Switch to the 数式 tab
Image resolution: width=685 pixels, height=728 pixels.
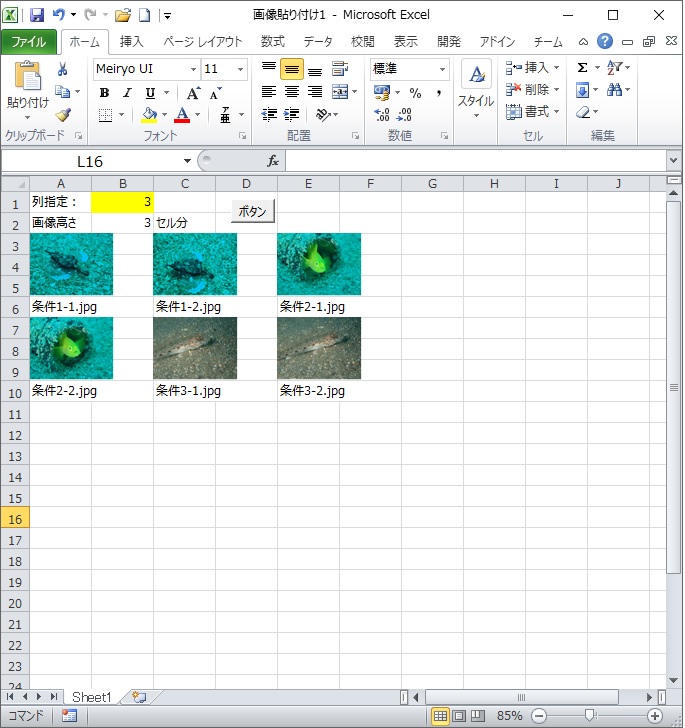273,42
